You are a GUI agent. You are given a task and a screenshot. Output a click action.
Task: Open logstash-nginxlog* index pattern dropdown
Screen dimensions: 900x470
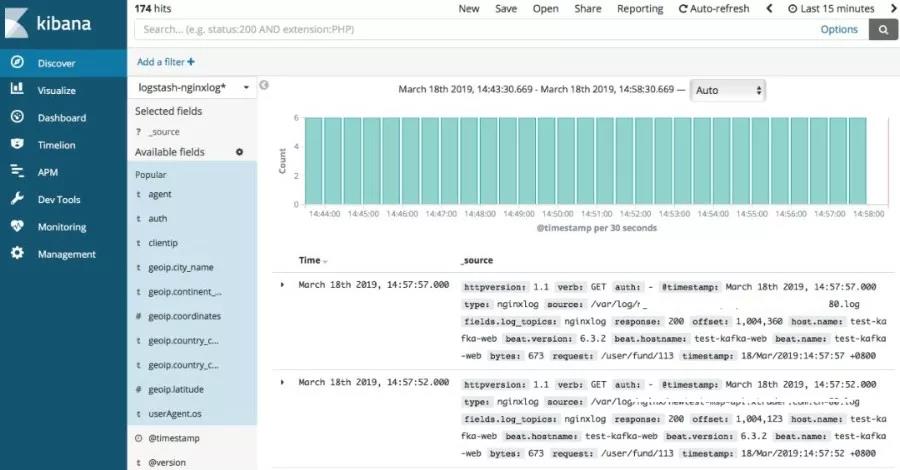192,87
